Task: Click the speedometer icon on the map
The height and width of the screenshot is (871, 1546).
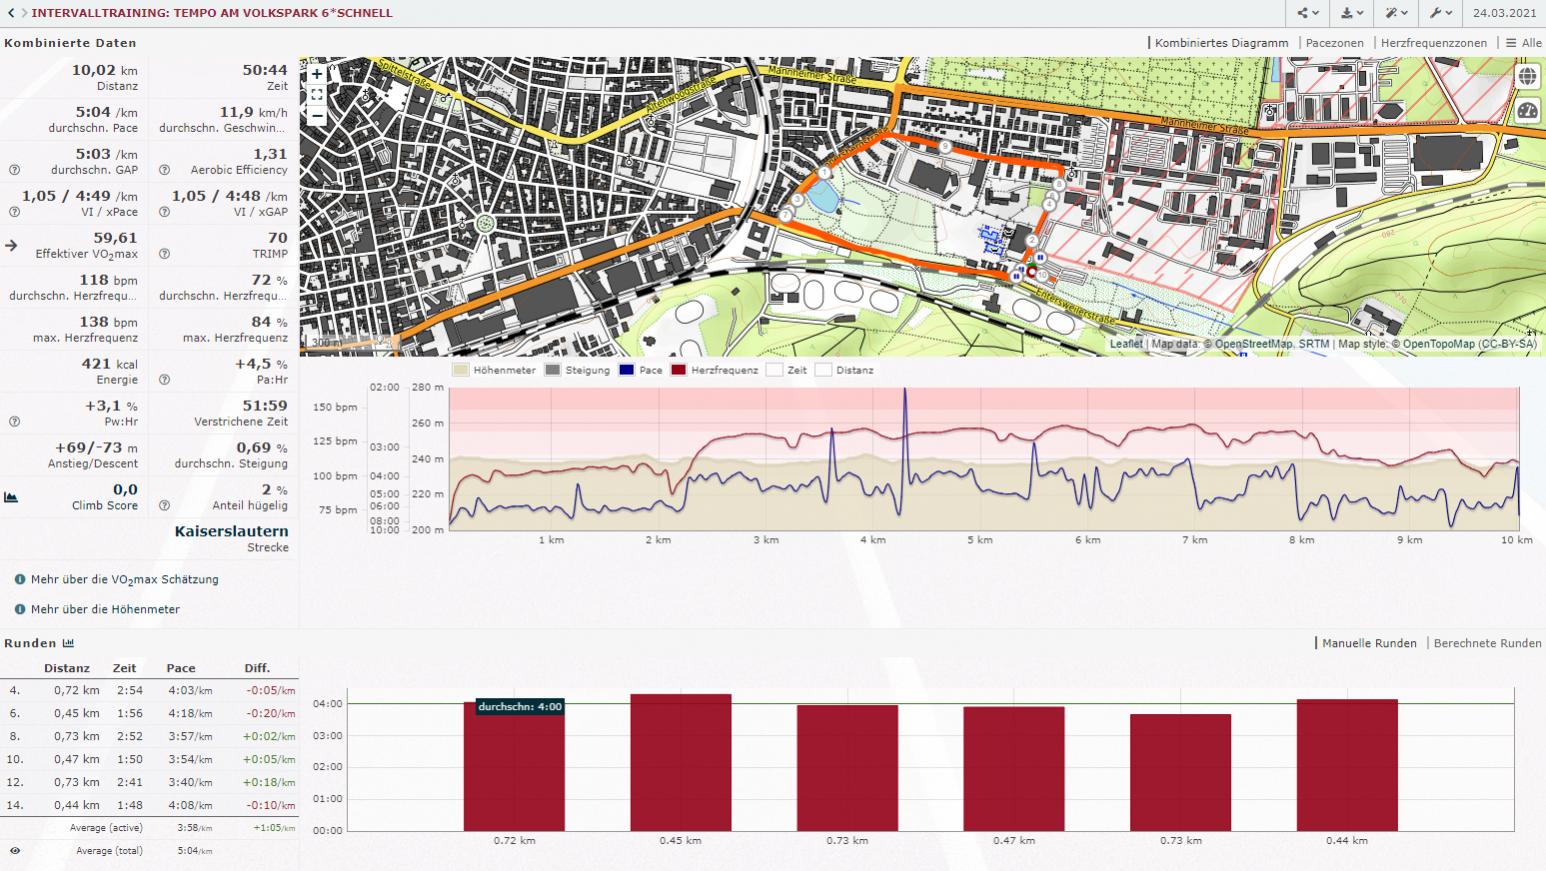Action: (x=1527, y=111)
